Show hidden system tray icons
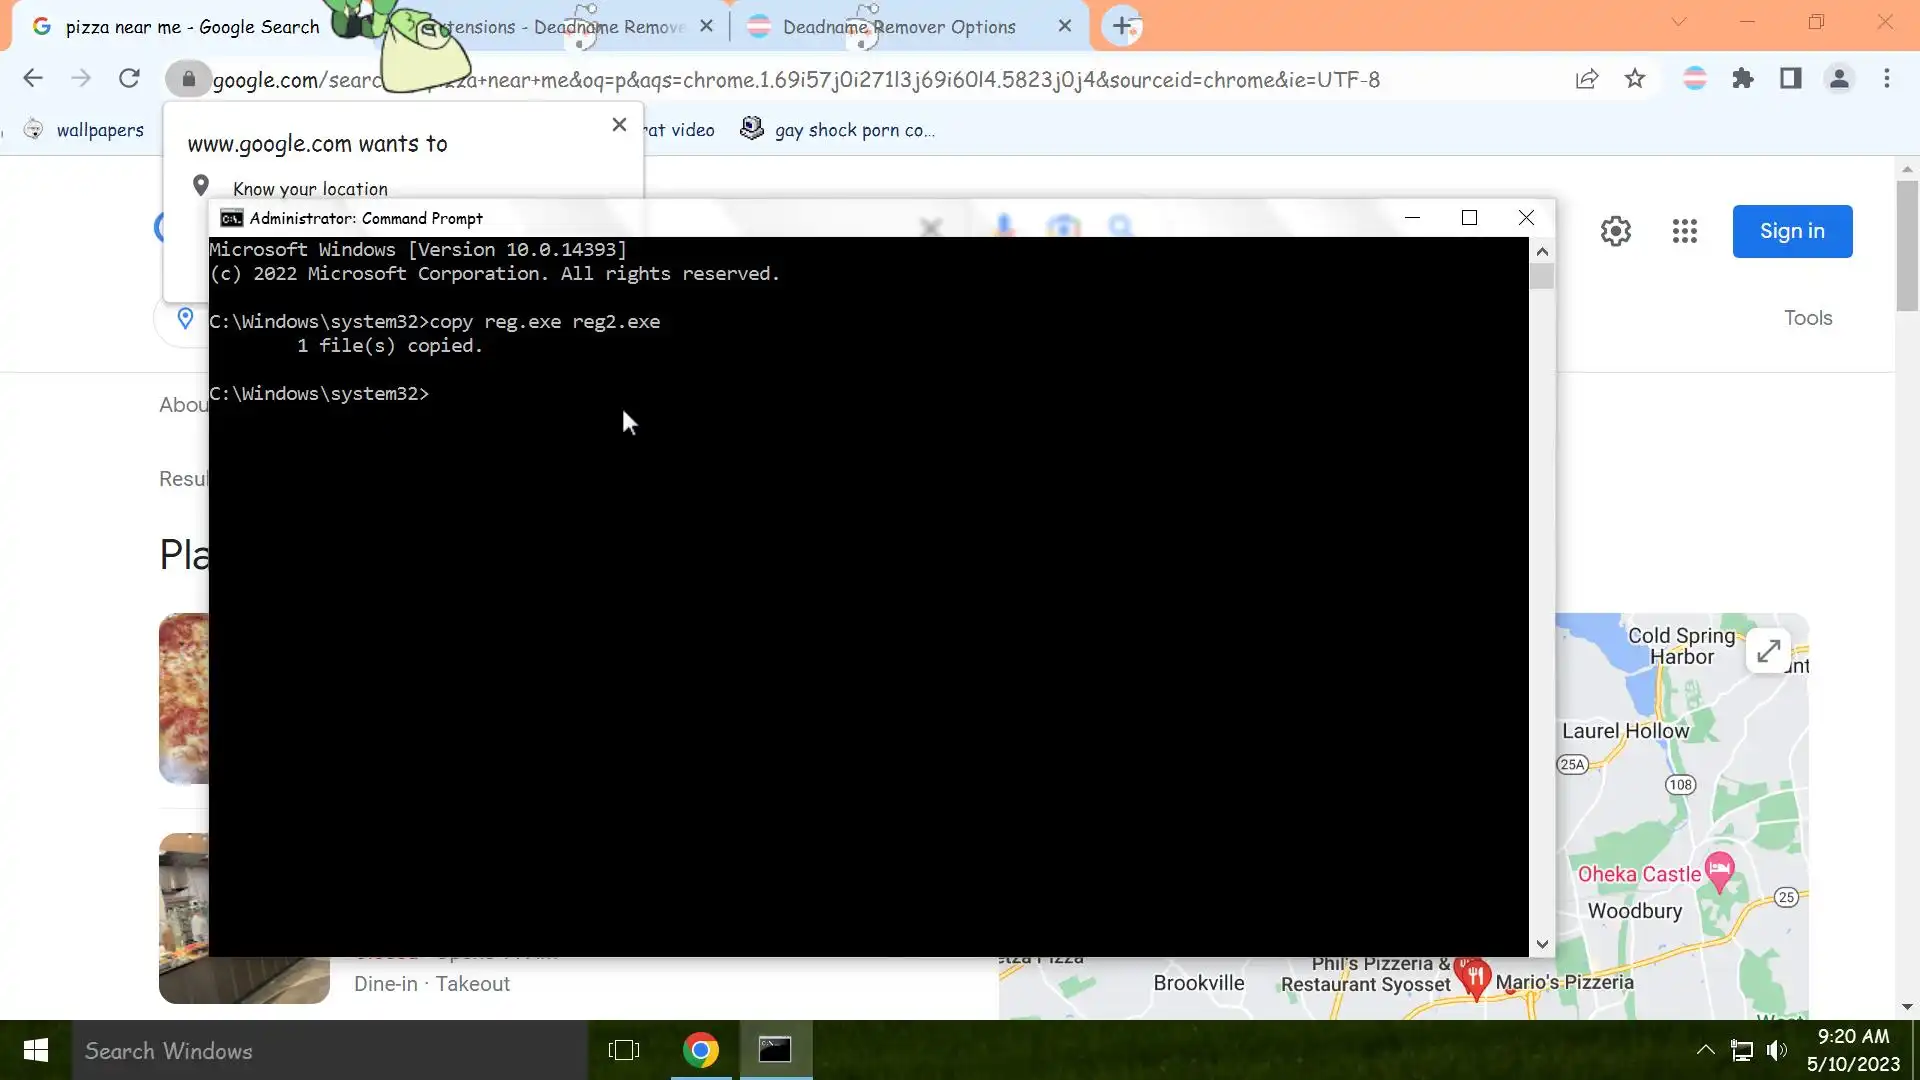 tap(1705, 1050)
